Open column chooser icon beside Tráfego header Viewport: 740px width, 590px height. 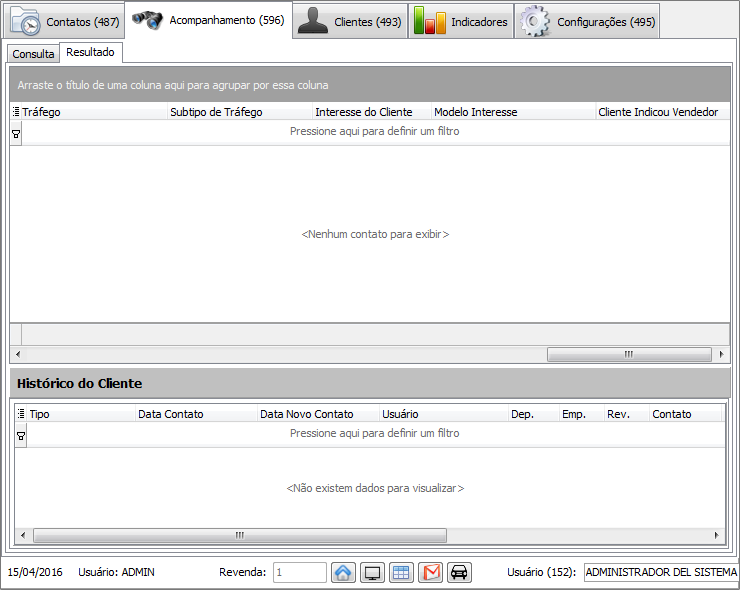[x=16, y=112]
